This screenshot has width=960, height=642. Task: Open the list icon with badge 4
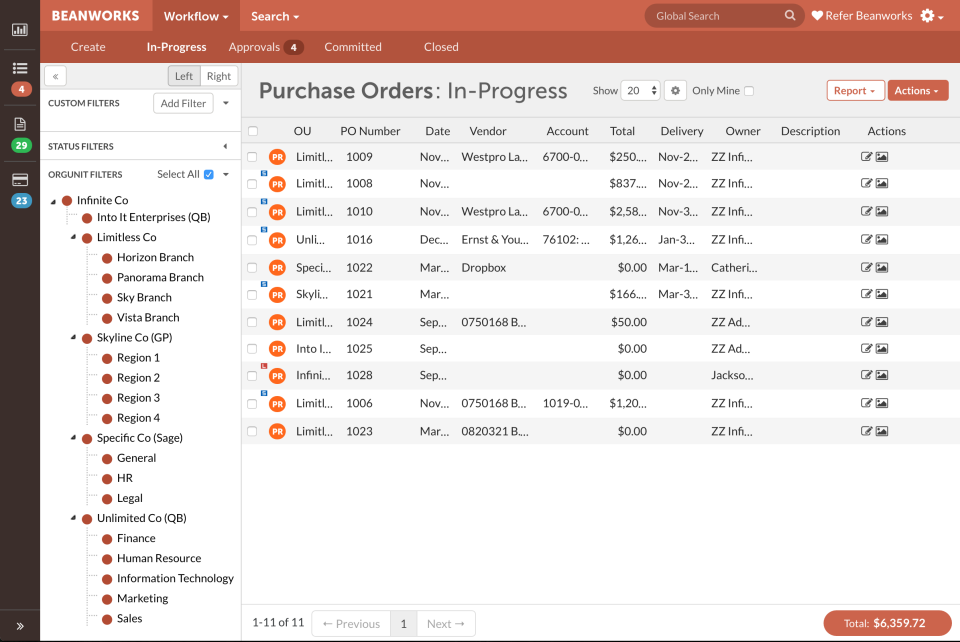[20, 68]
